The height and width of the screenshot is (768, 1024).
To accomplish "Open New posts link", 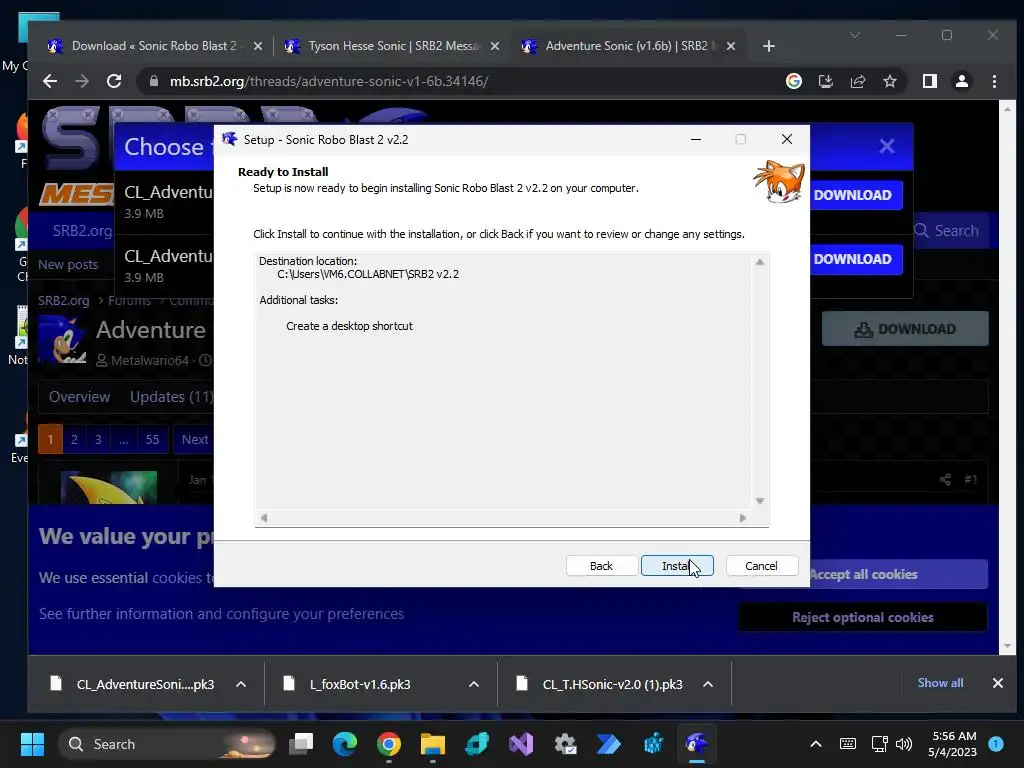I will [x=68, y=264].
